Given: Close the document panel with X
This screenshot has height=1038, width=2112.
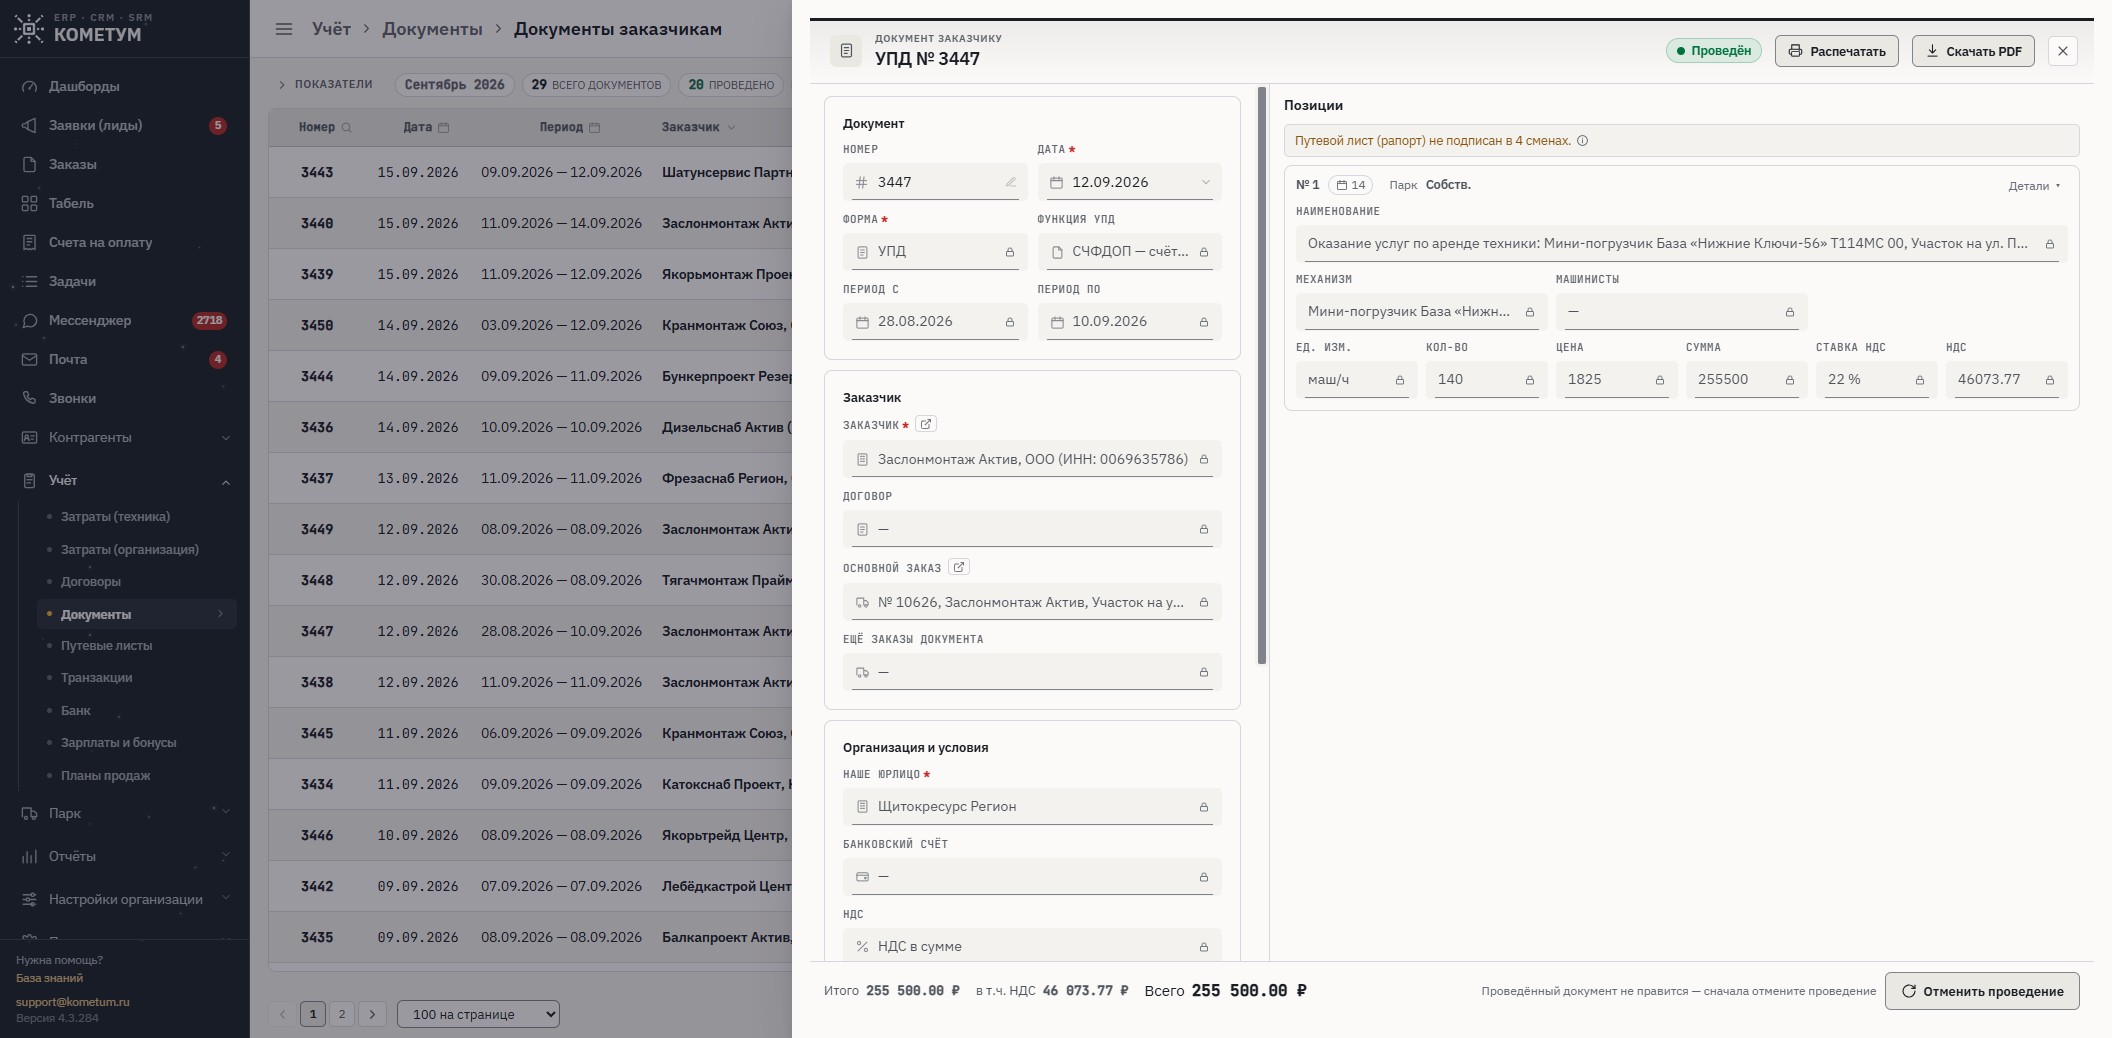Looking at the screenshot, I should [x=2063, y=51].
